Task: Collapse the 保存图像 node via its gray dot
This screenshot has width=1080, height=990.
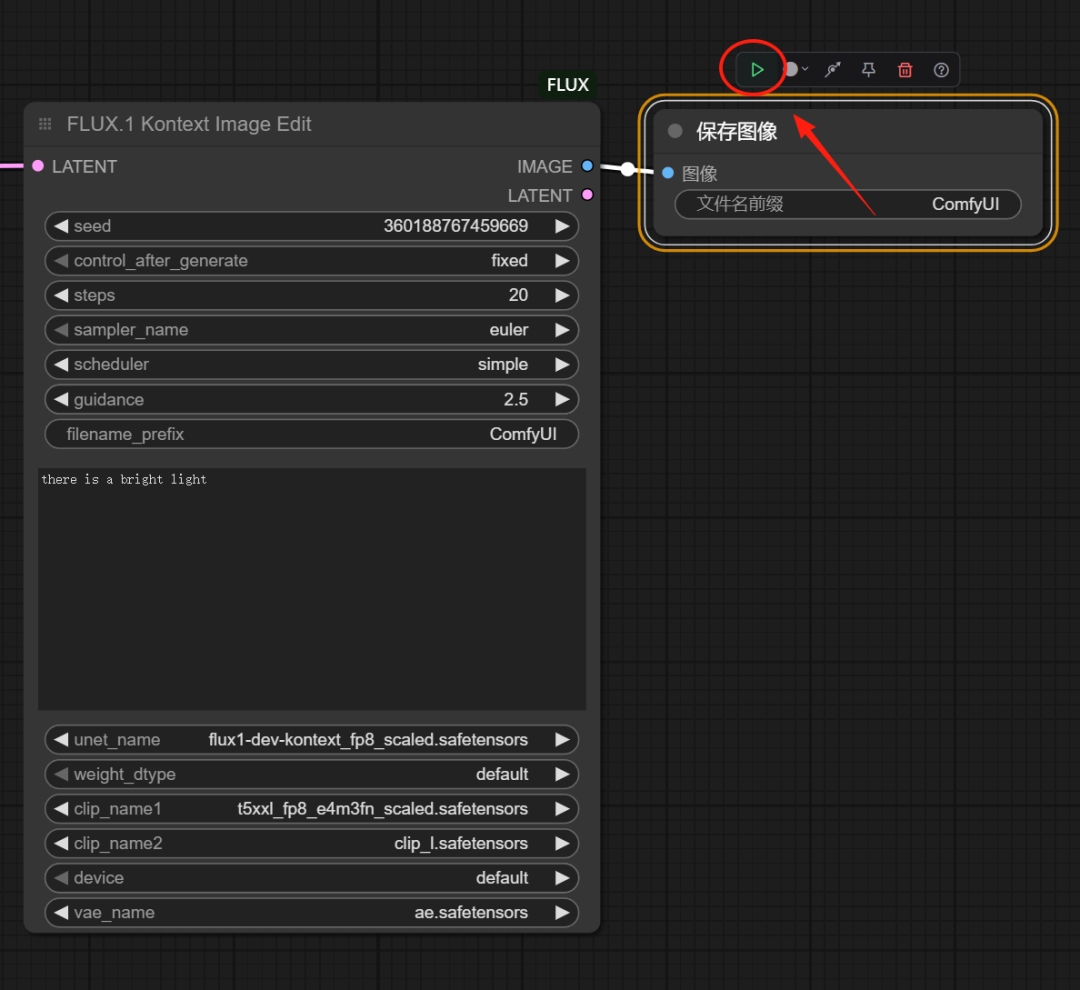Action: click(x=675, y=131)
